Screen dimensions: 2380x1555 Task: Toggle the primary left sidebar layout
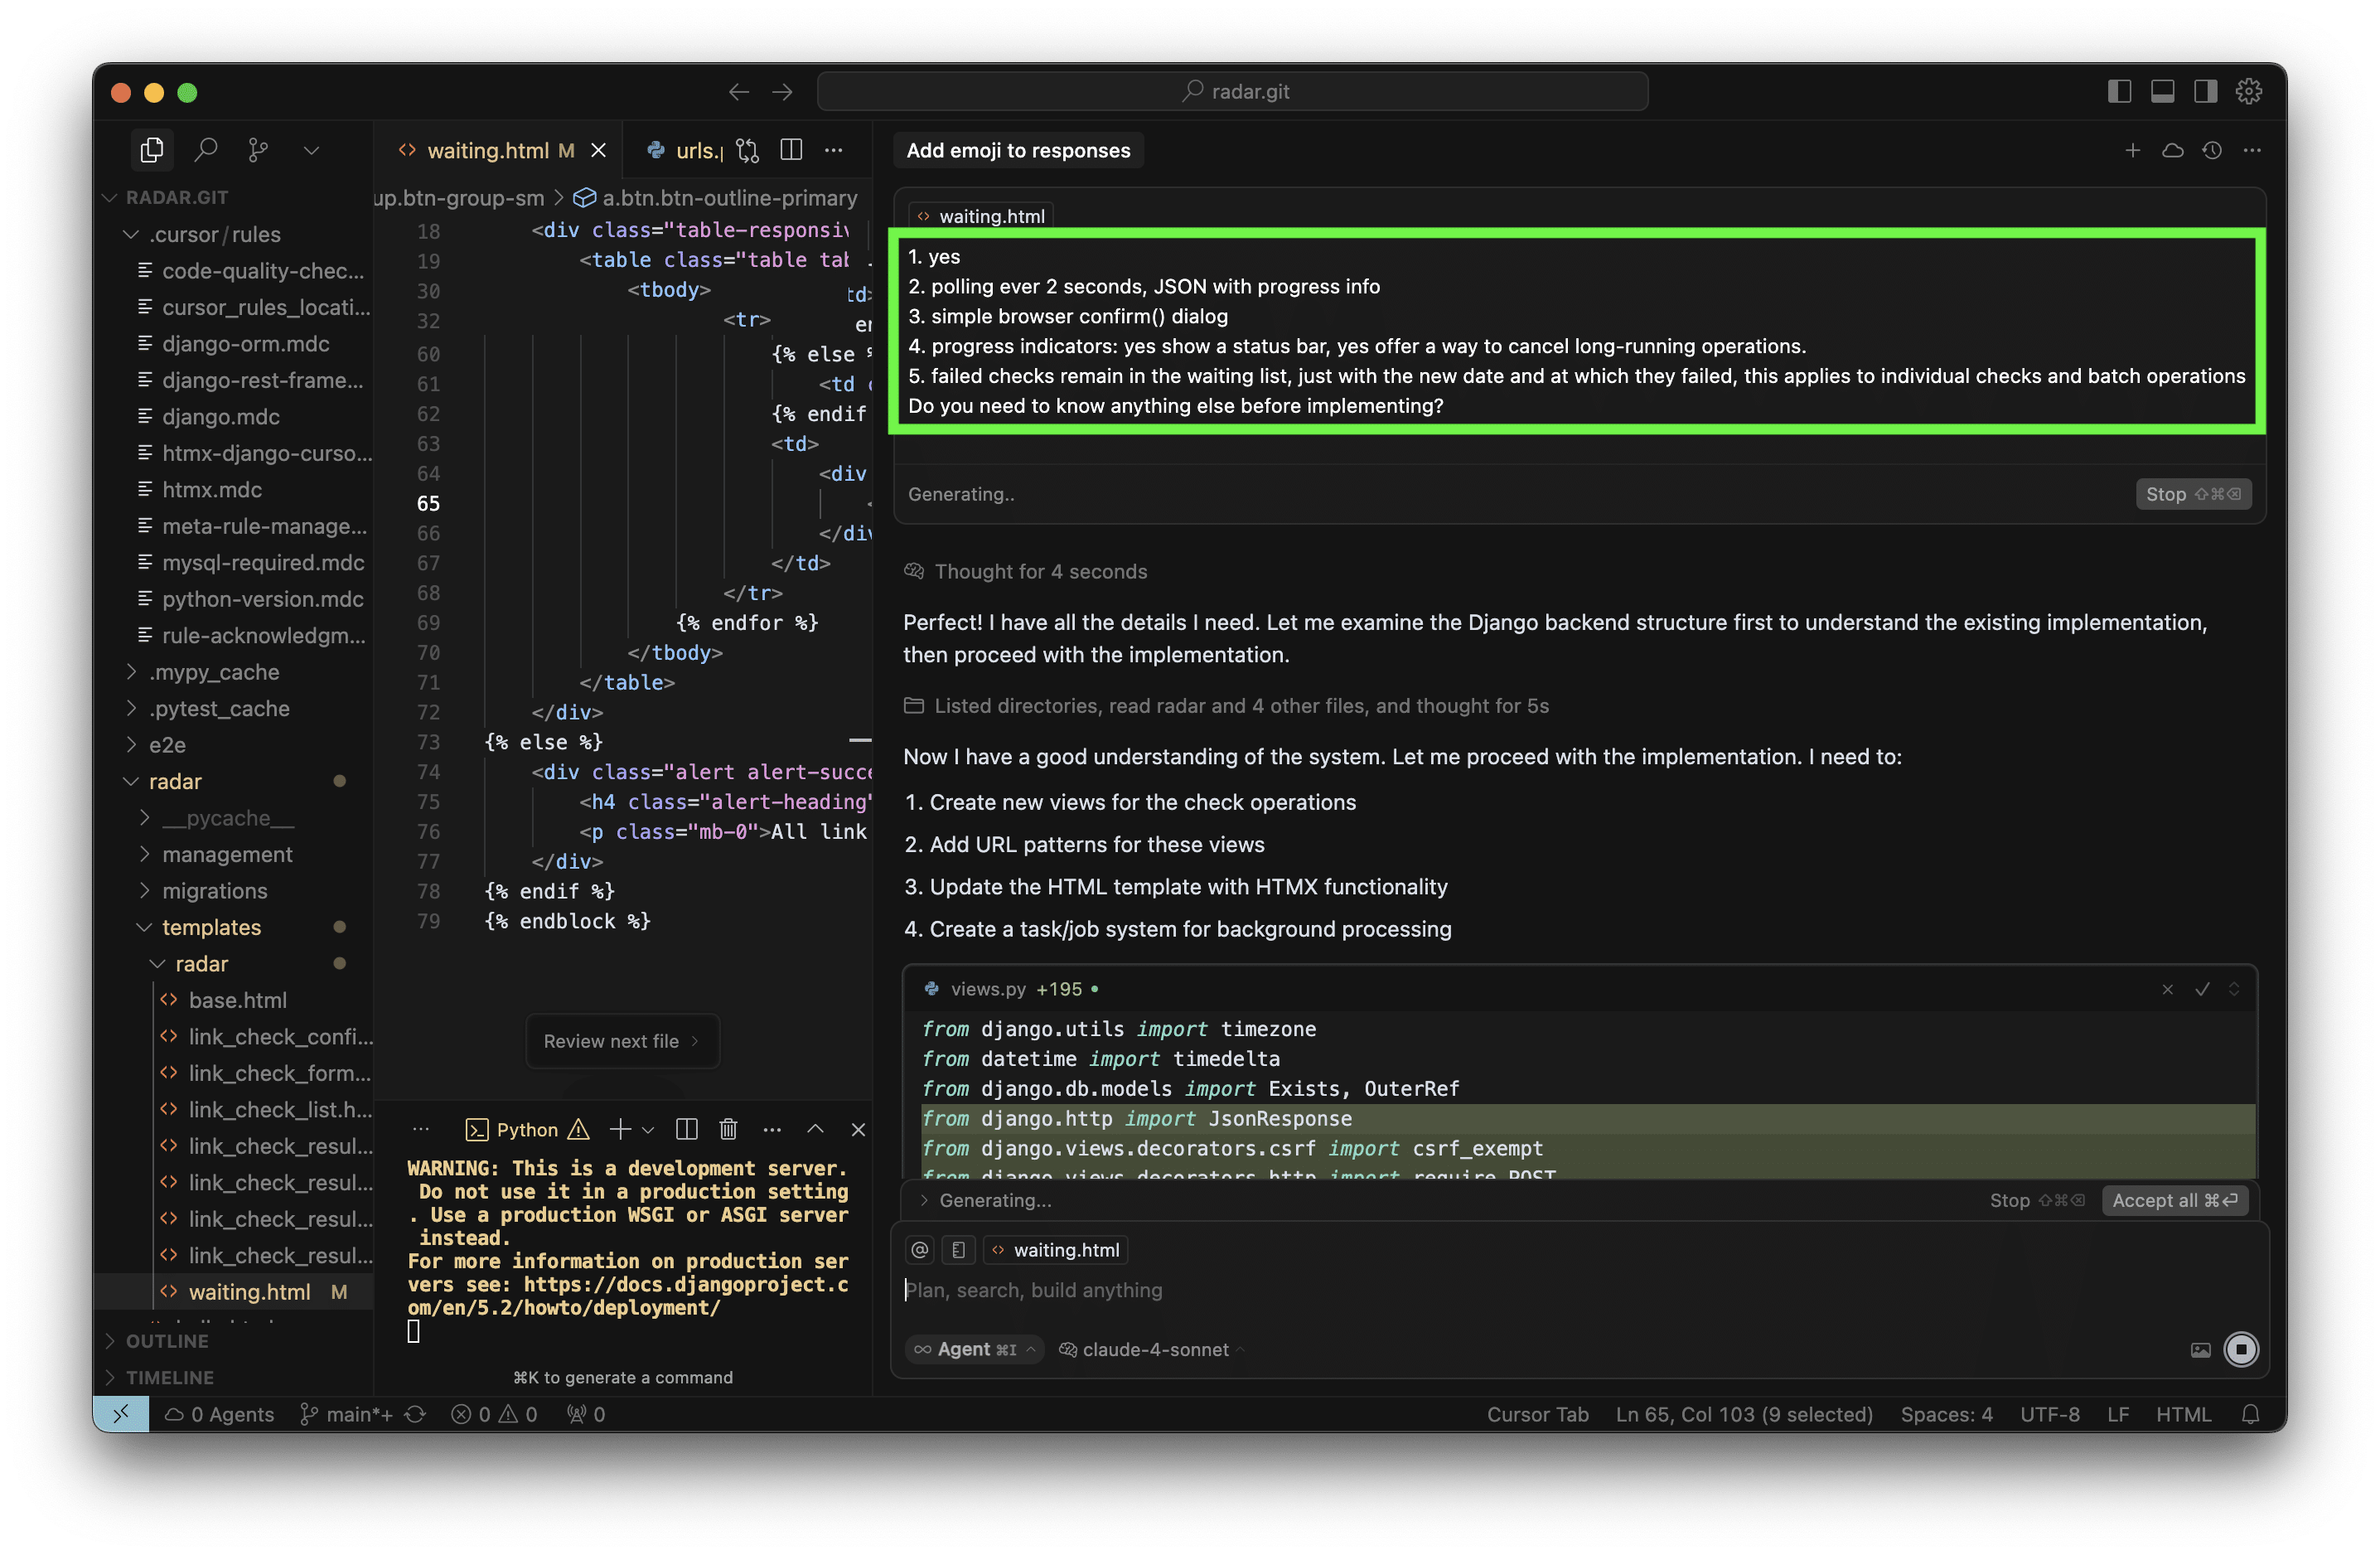[2119, 92]
